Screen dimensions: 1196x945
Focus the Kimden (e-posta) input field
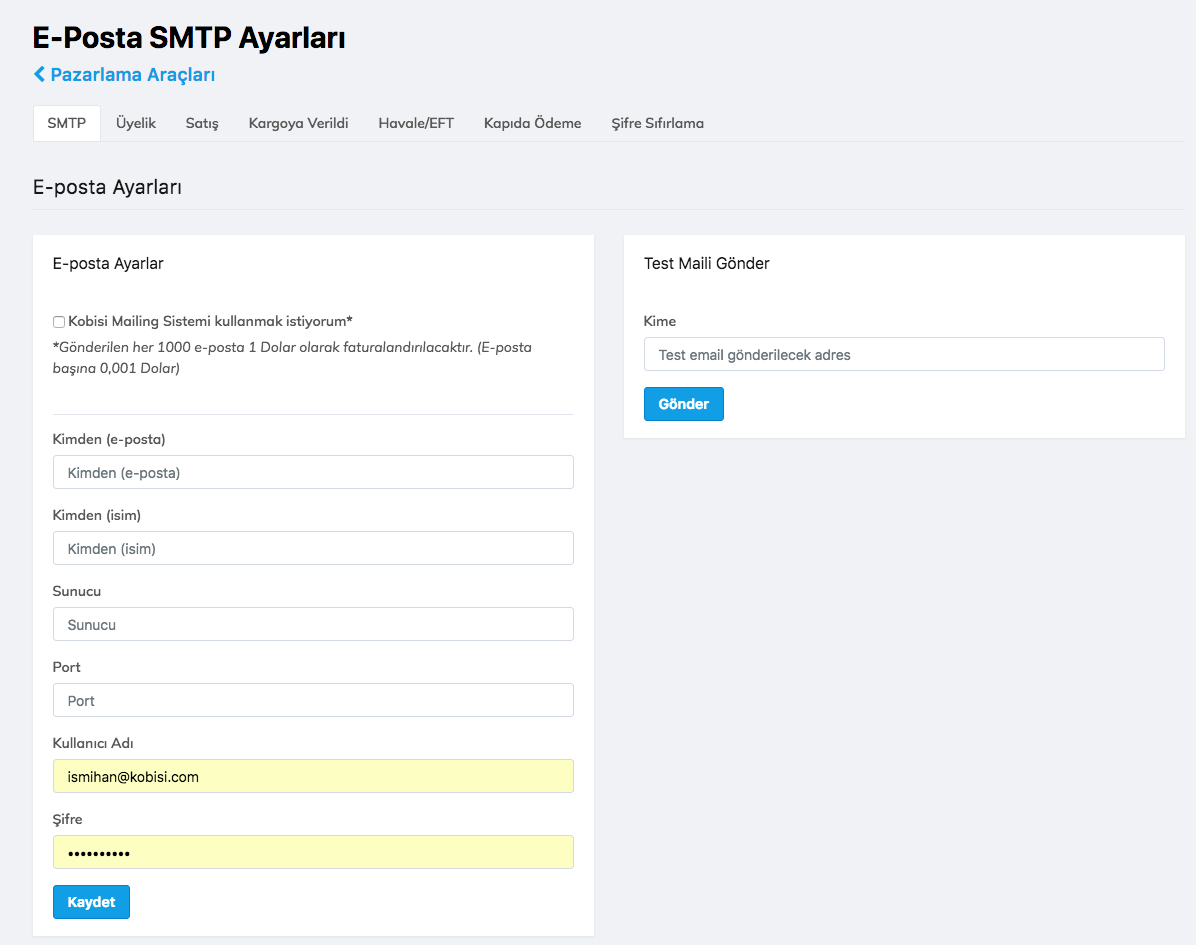pos(313,472)
